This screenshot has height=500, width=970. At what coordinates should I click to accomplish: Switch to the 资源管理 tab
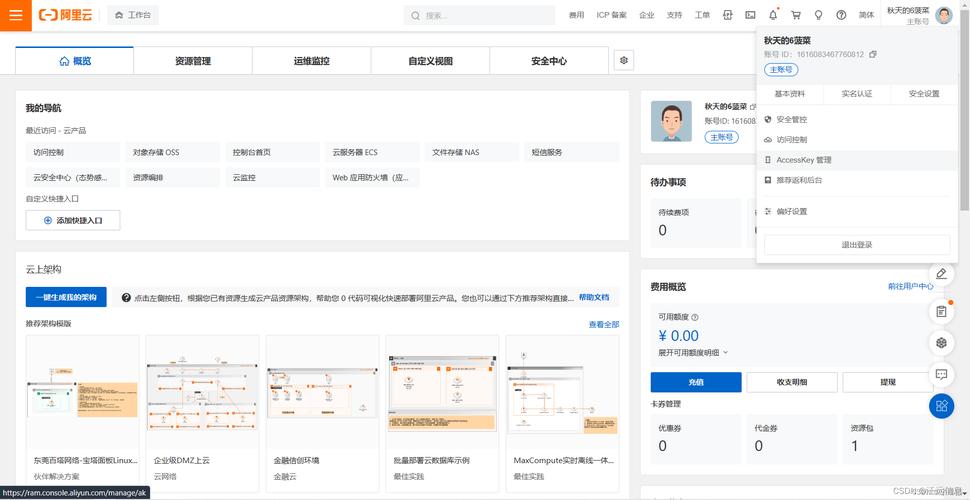193,61
